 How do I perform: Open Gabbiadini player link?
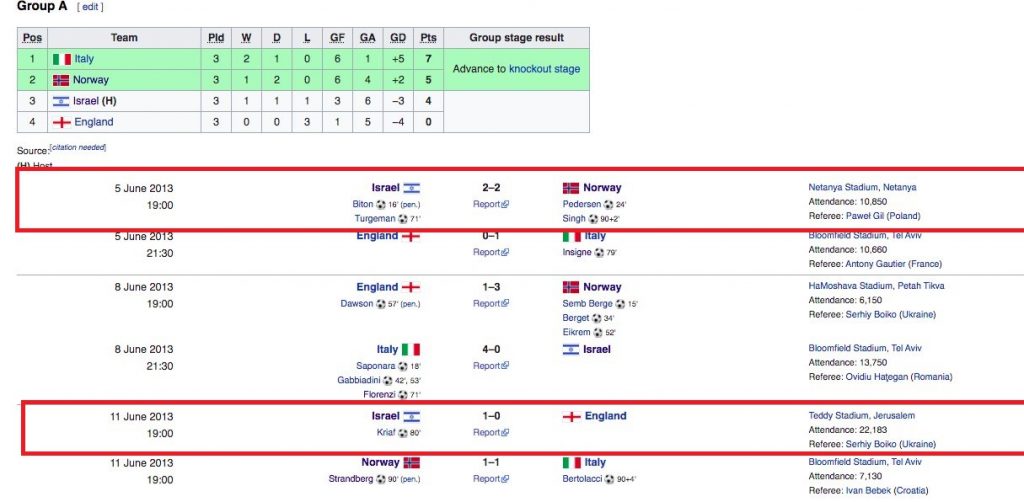[x=359, y=380]
